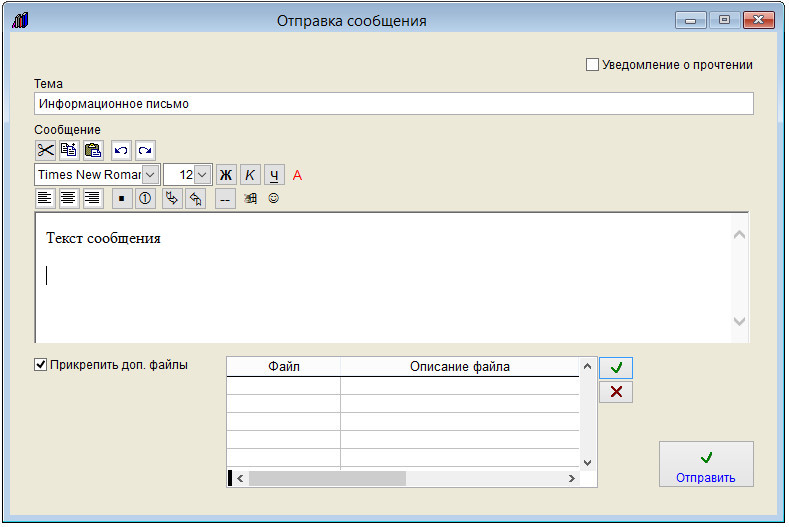
Task: Insert a smiley emoticon
Action: tap(273, 199)
